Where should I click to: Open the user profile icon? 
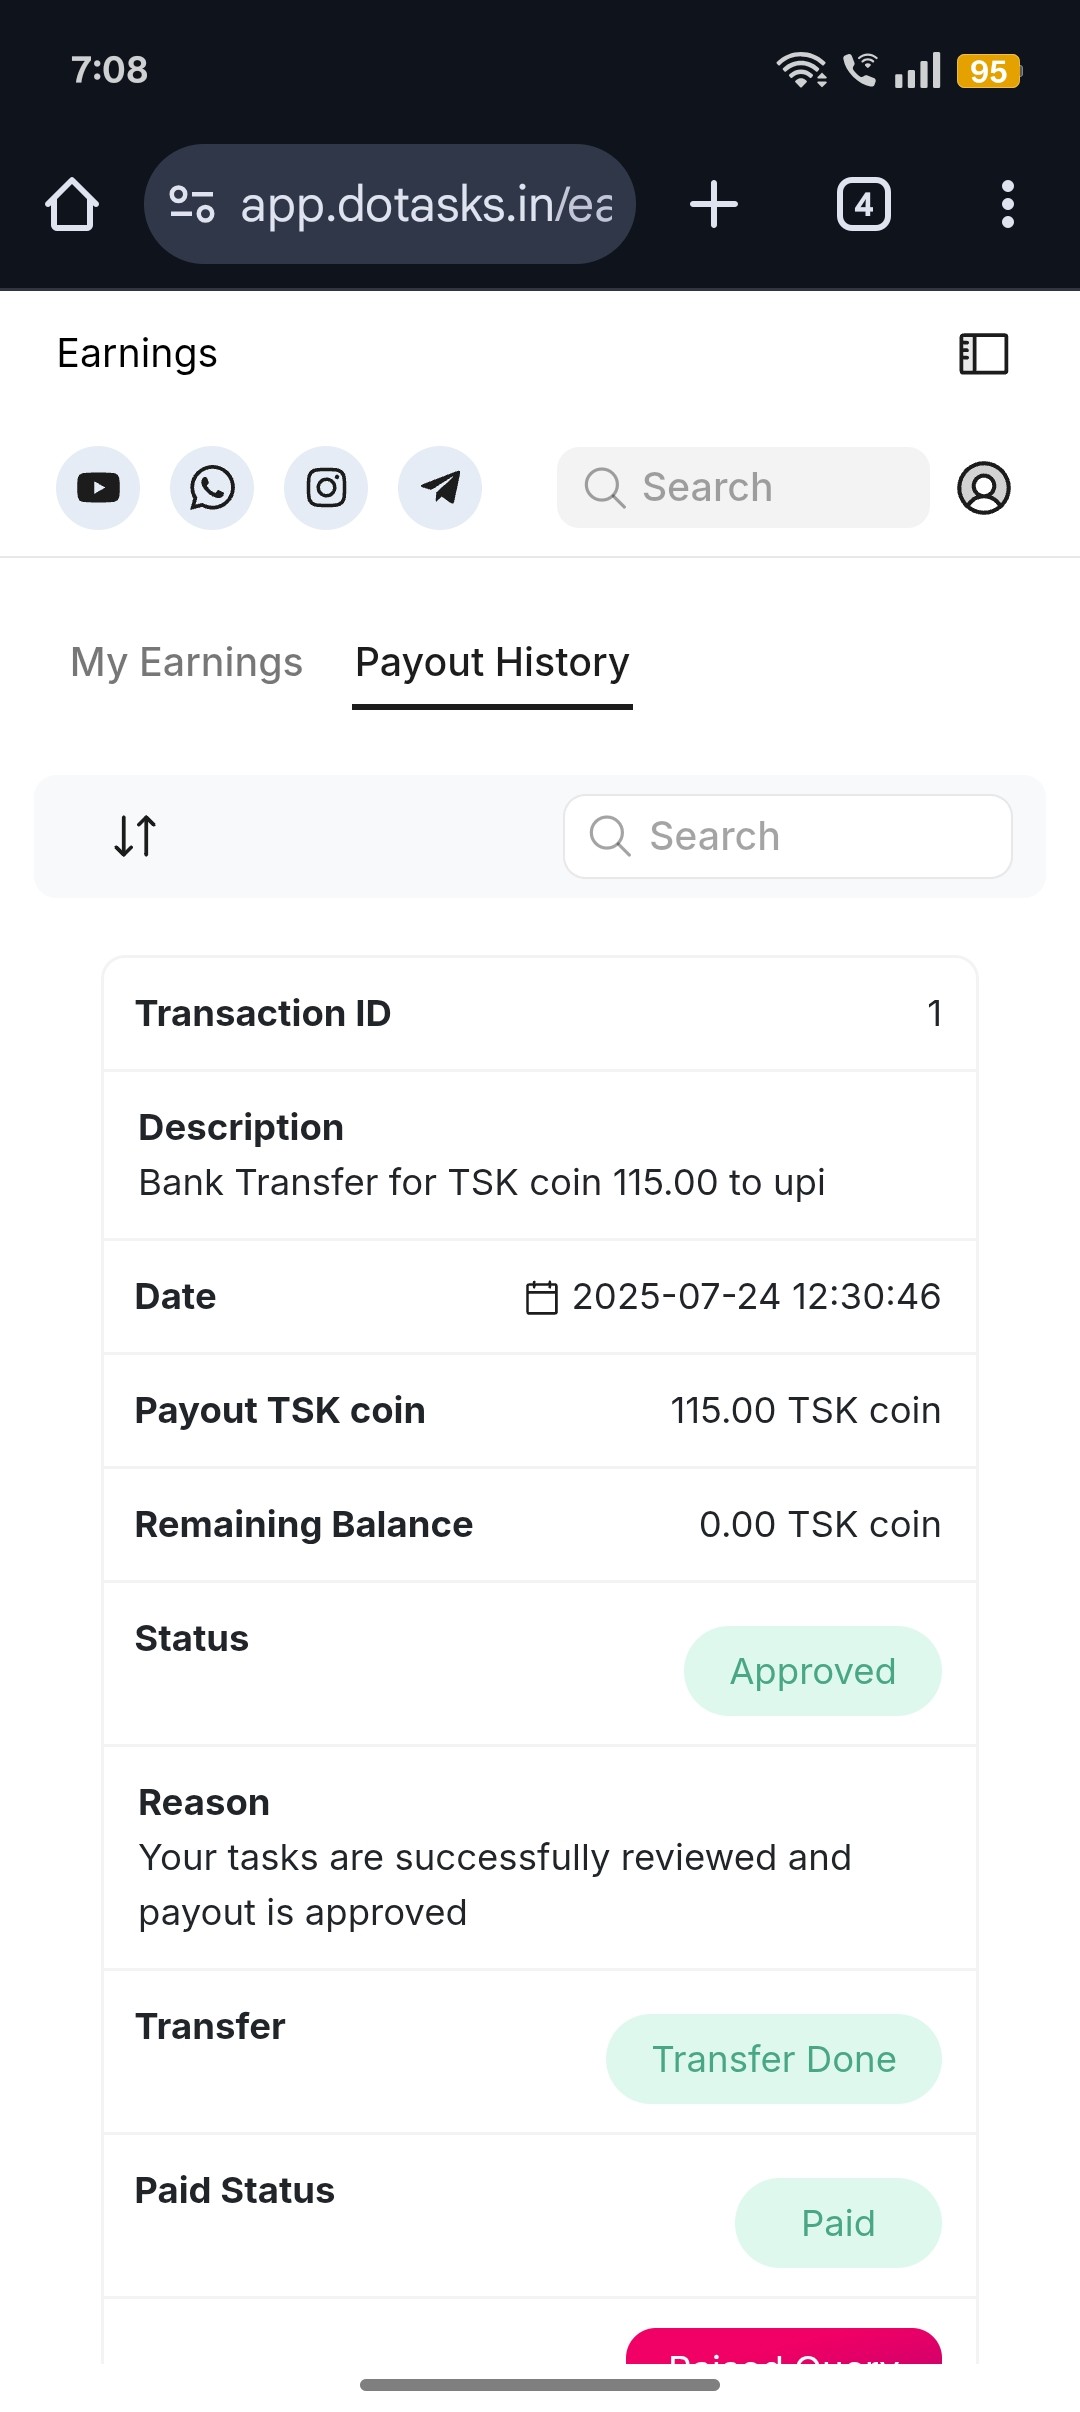(x=984, y=488)
